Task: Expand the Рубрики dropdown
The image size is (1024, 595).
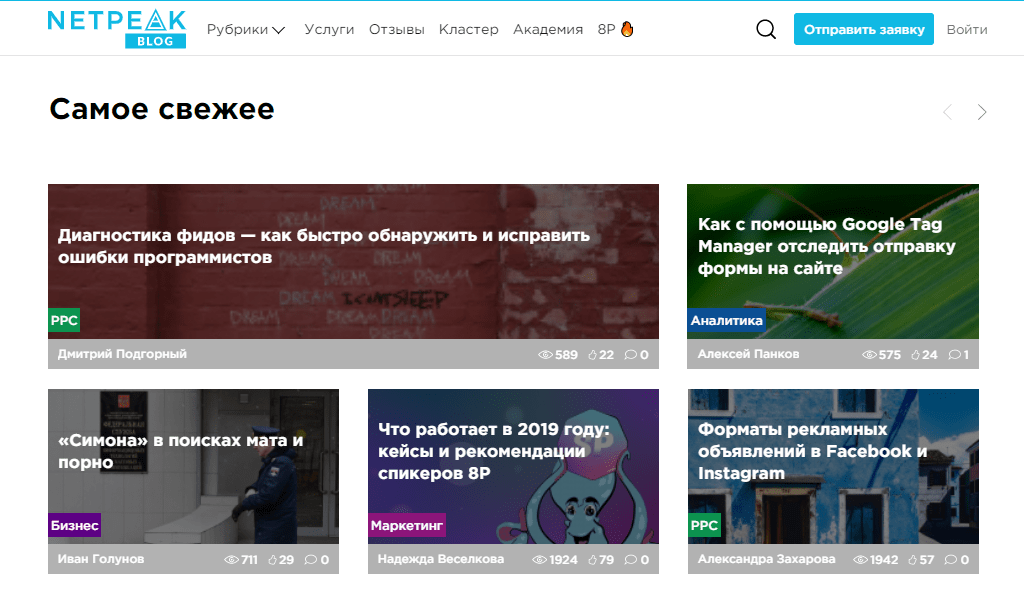Action: pos(242,29)
